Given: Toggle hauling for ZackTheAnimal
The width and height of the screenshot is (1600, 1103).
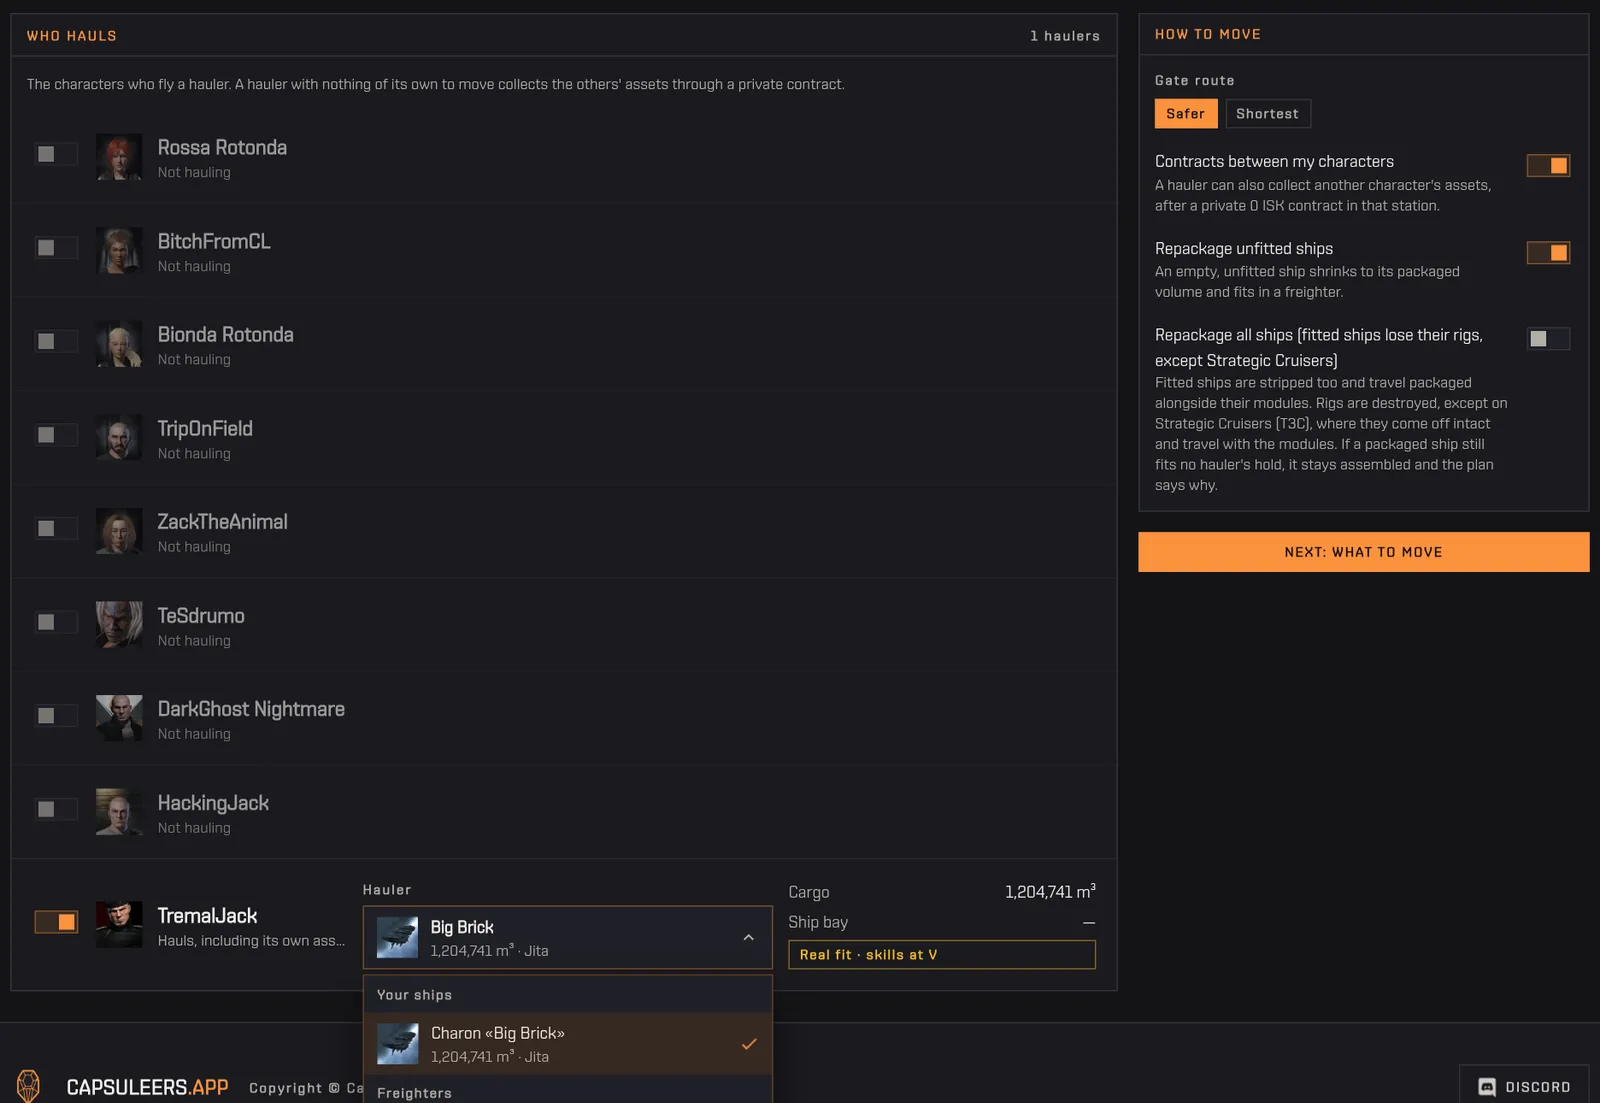Looking at the screenshot, I should (56, 528).
